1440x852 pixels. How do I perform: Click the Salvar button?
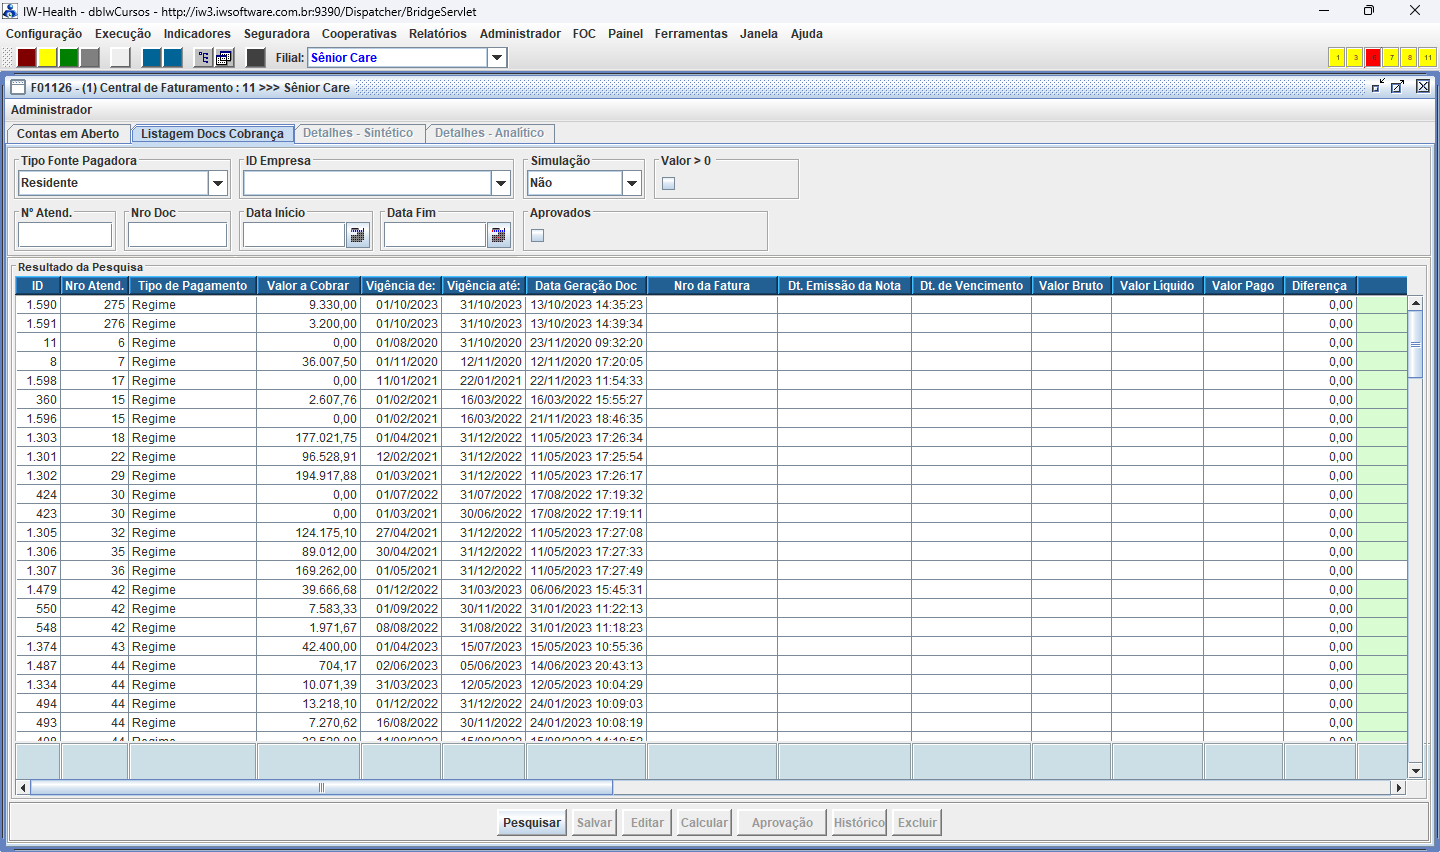(x=594, y=823)
